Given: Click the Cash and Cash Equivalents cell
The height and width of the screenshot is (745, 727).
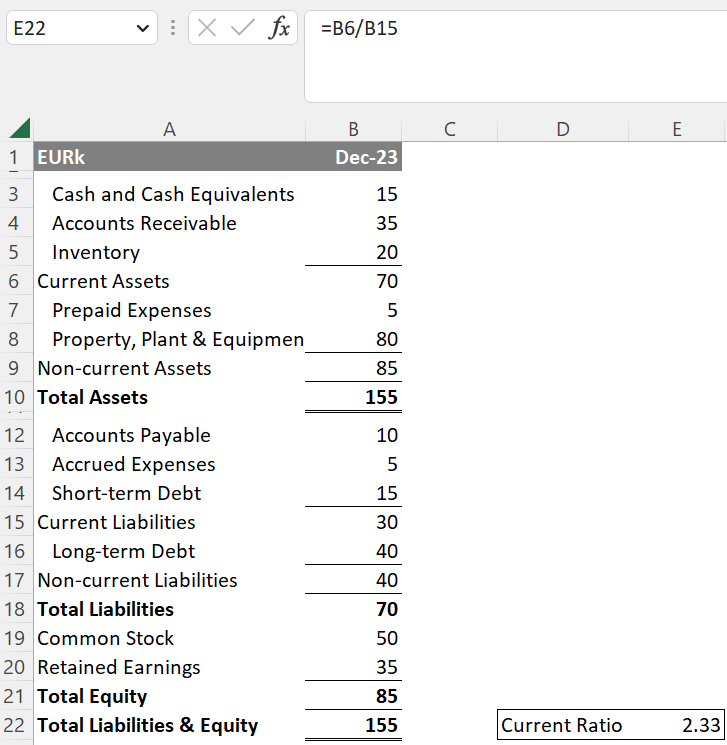Looking at the screenshot, I should [169, 194].
